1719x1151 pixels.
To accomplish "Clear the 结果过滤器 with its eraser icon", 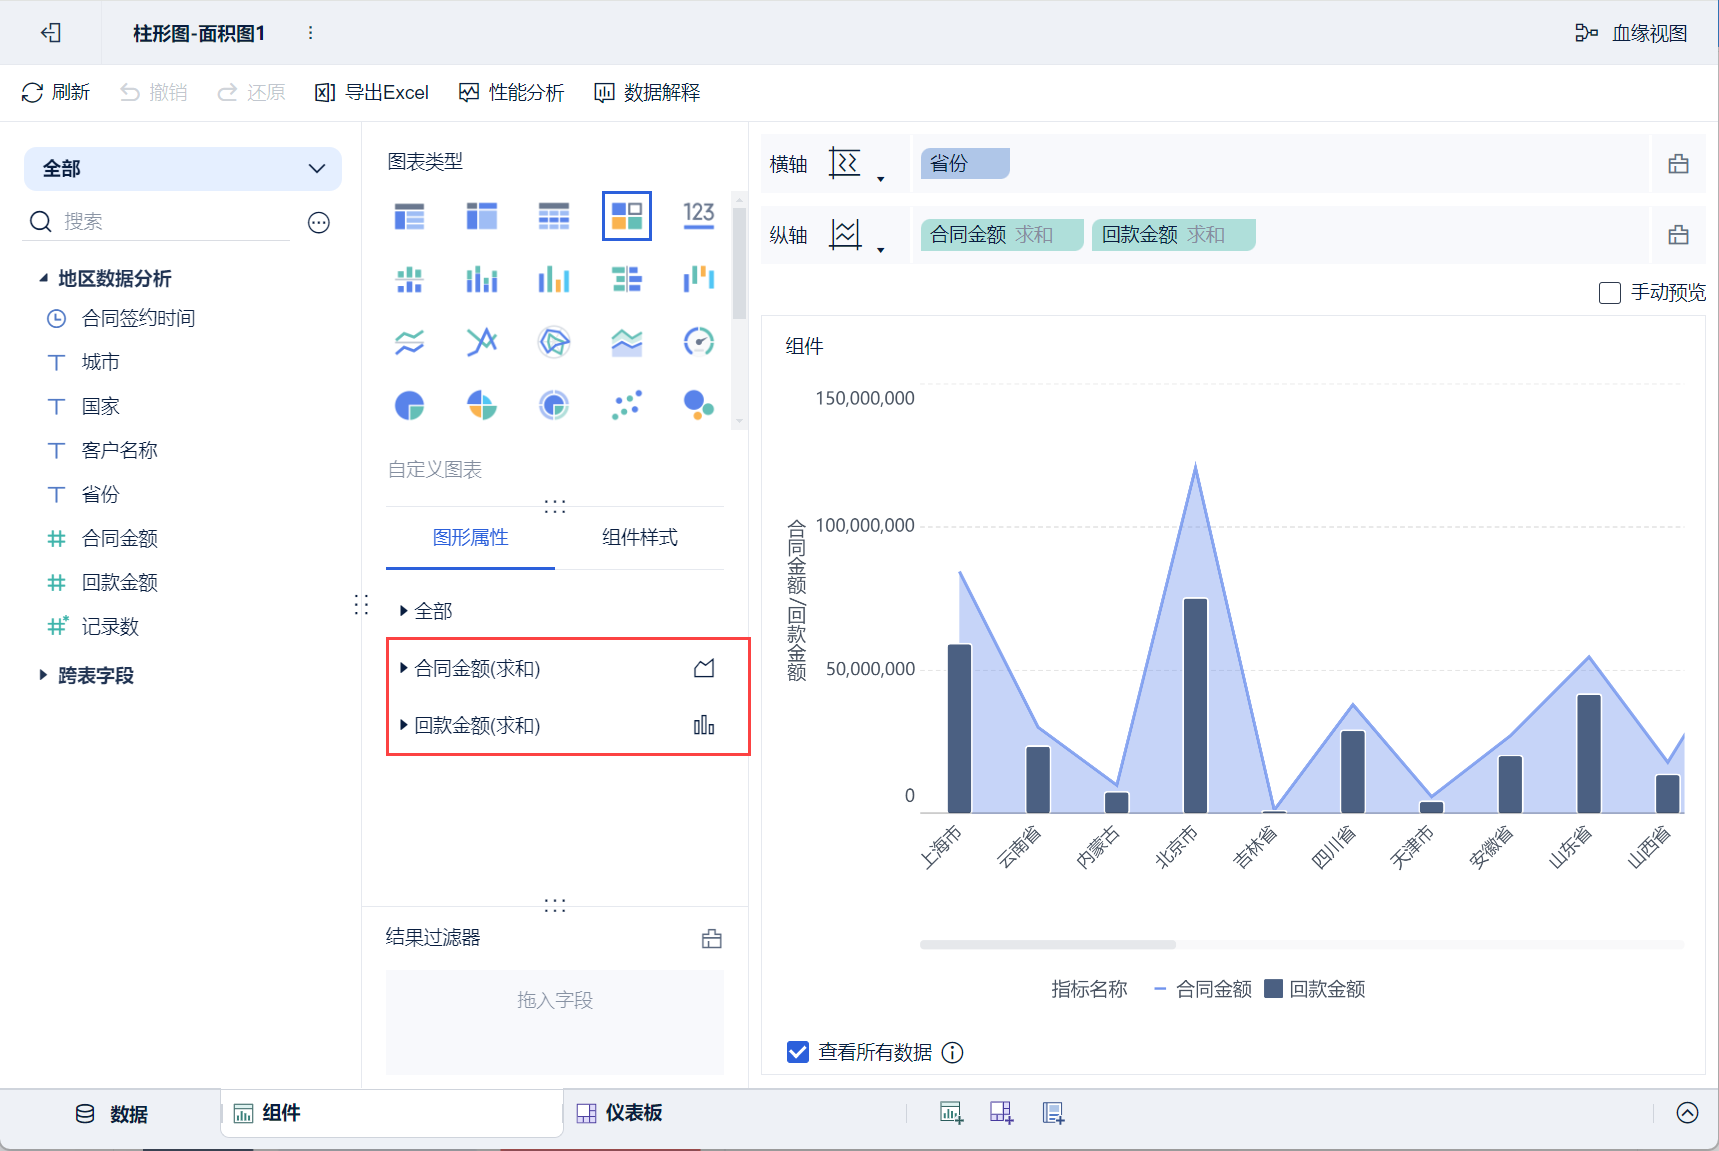I will [712, 938].
